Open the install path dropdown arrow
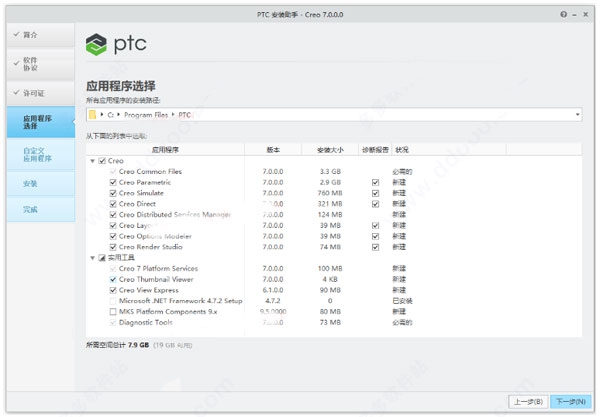The height and width of the screenshot is (417, 600). click(x=577, y=115)
